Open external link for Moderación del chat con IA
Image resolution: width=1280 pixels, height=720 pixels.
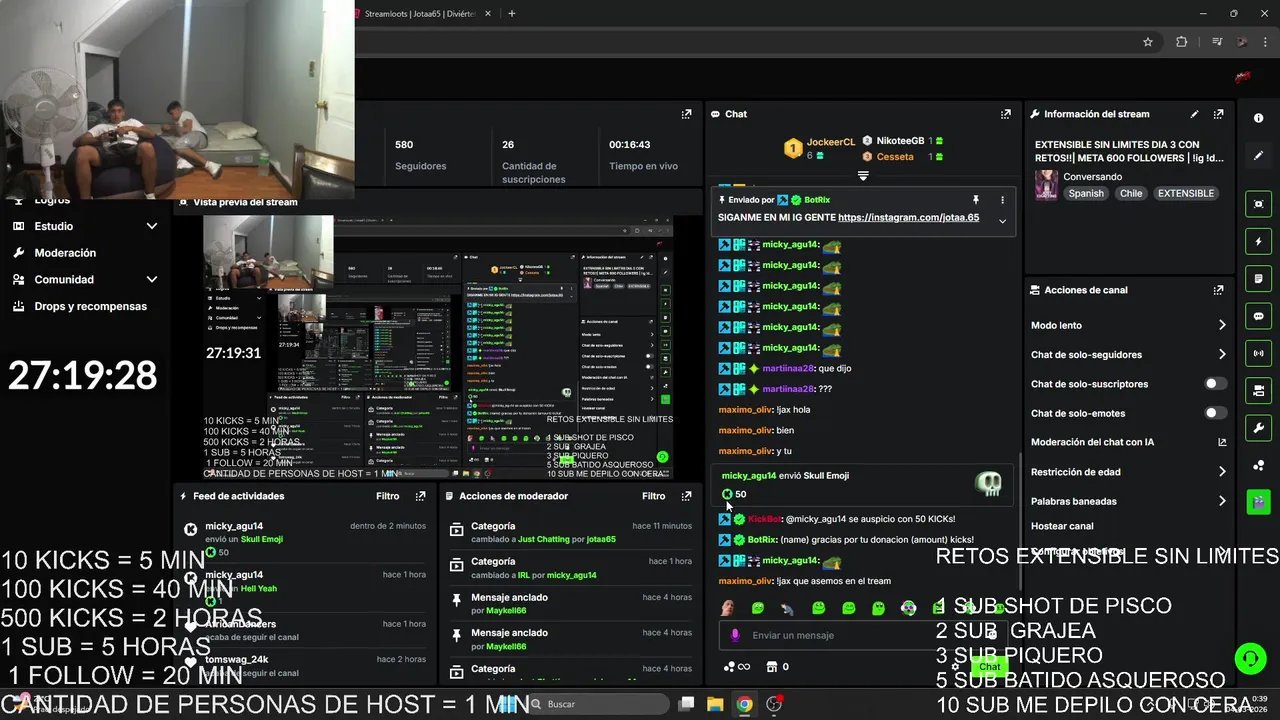[x=1221, y=442]
